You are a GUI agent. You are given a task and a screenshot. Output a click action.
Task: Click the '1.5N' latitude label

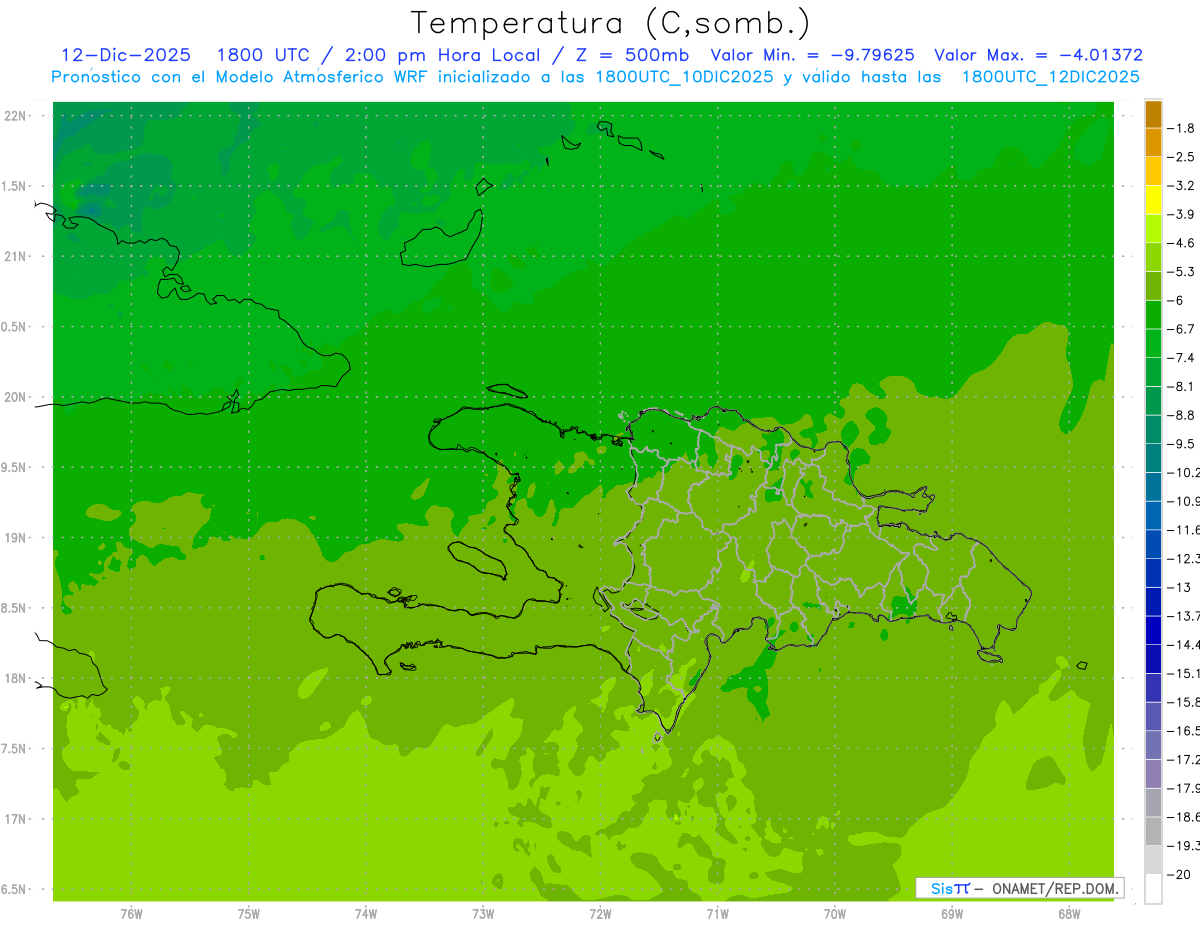[x=15, y=186]
